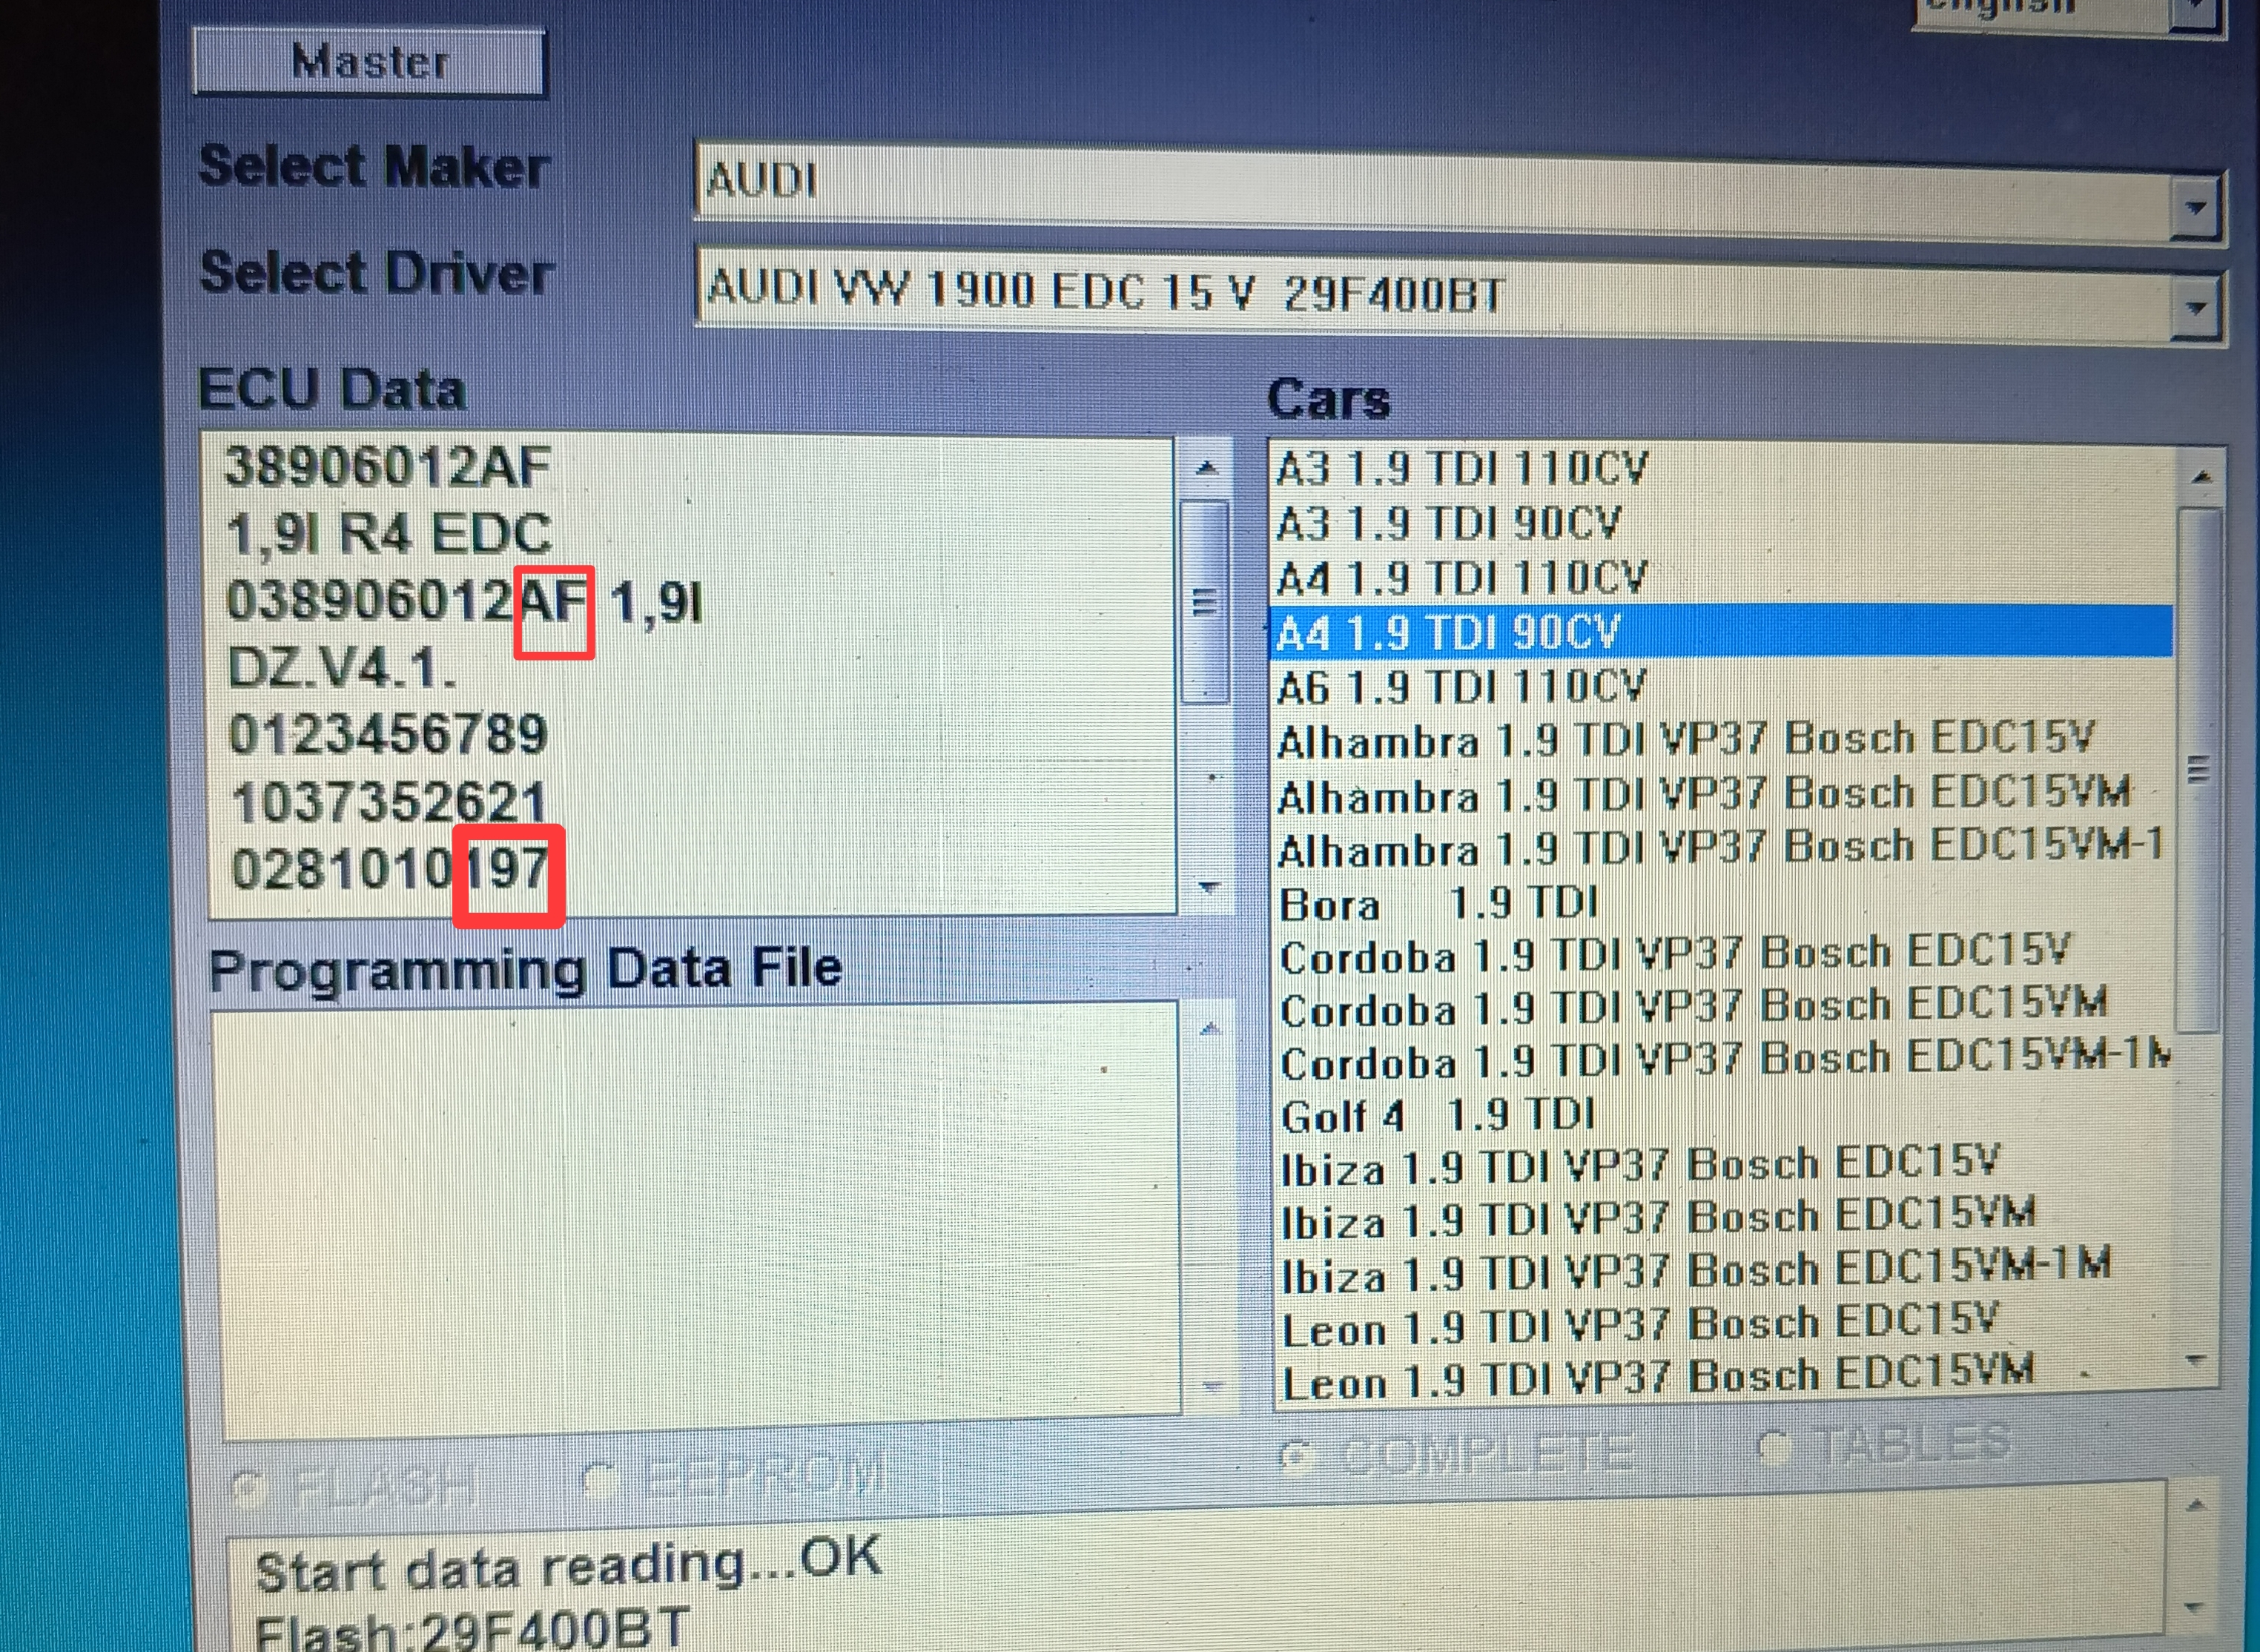The height and width of the screenshot is (1652, 2260).
Task: Open the Select Driver dropdown arrow
Action: point(2195,307)
